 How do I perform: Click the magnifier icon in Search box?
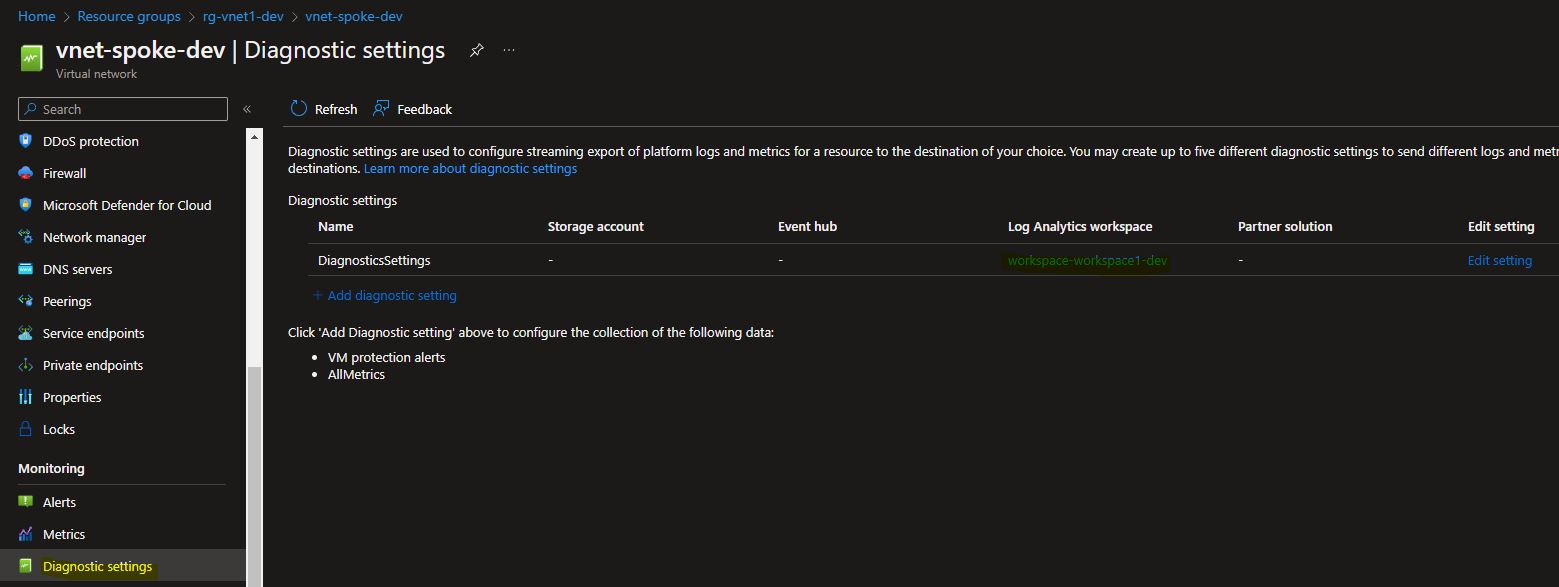(32, 109)
